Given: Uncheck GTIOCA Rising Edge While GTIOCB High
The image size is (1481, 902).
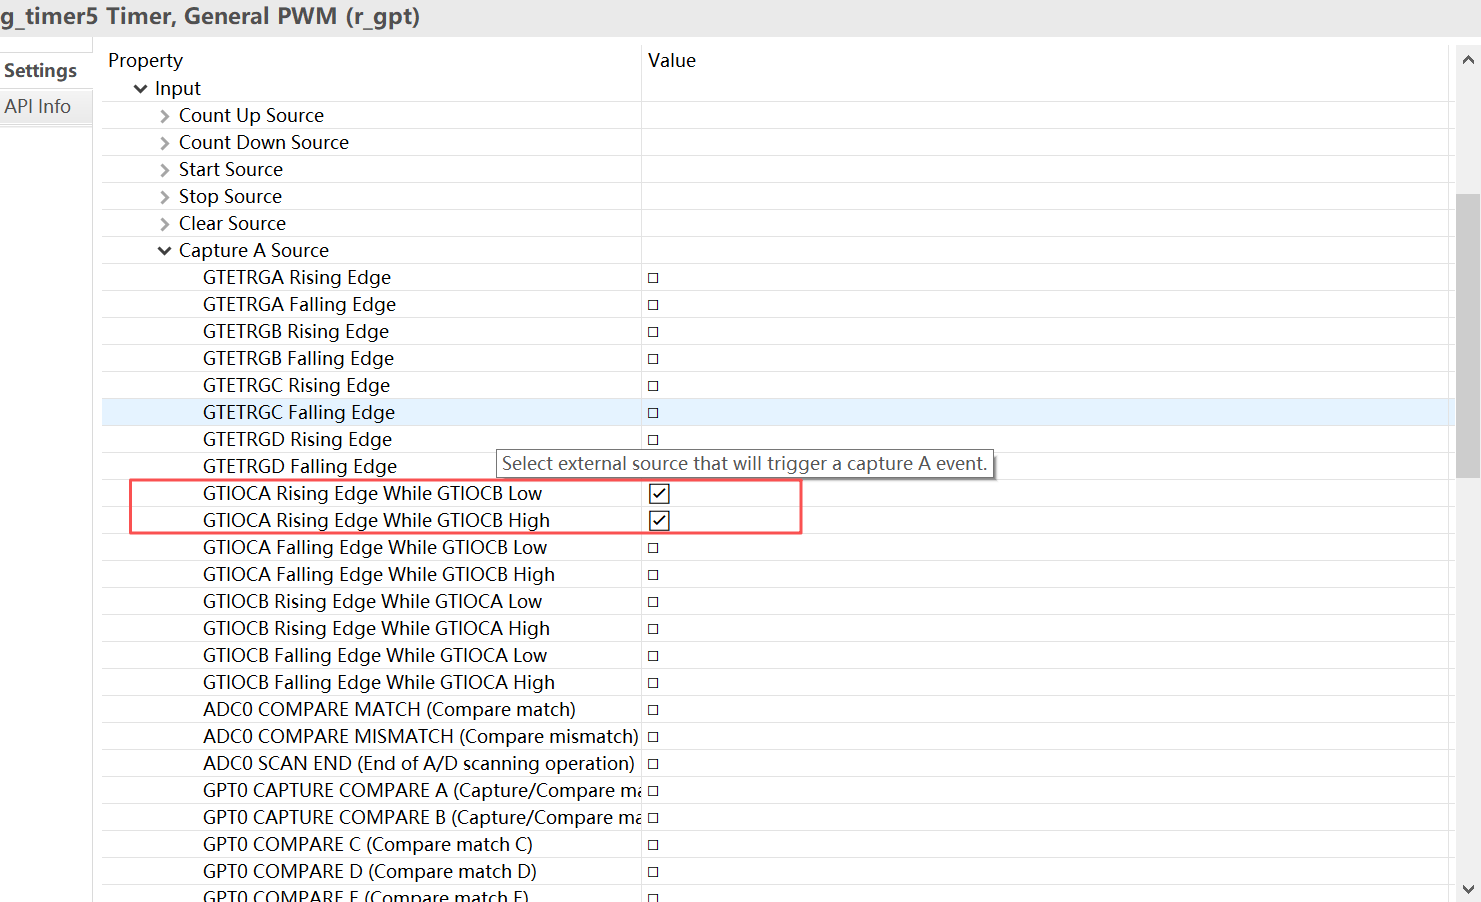Looking at the screenshot, I should tap(659, 520).
